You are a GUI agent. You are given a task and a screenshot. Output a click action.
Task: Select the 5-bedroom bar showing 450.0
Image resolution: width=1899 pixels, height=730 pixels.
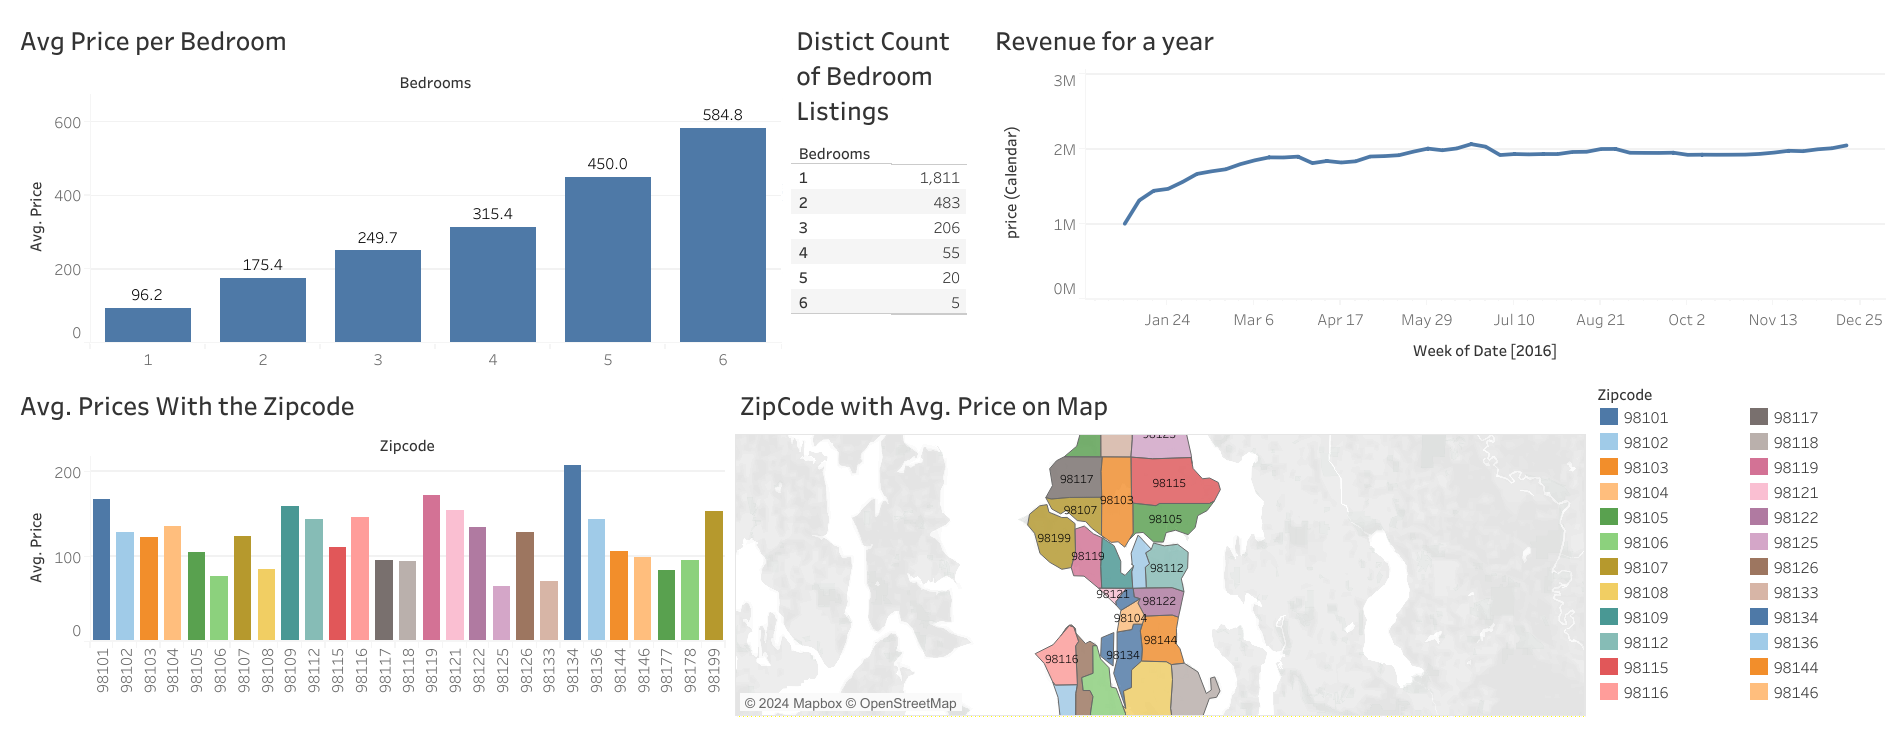[607, 260]
